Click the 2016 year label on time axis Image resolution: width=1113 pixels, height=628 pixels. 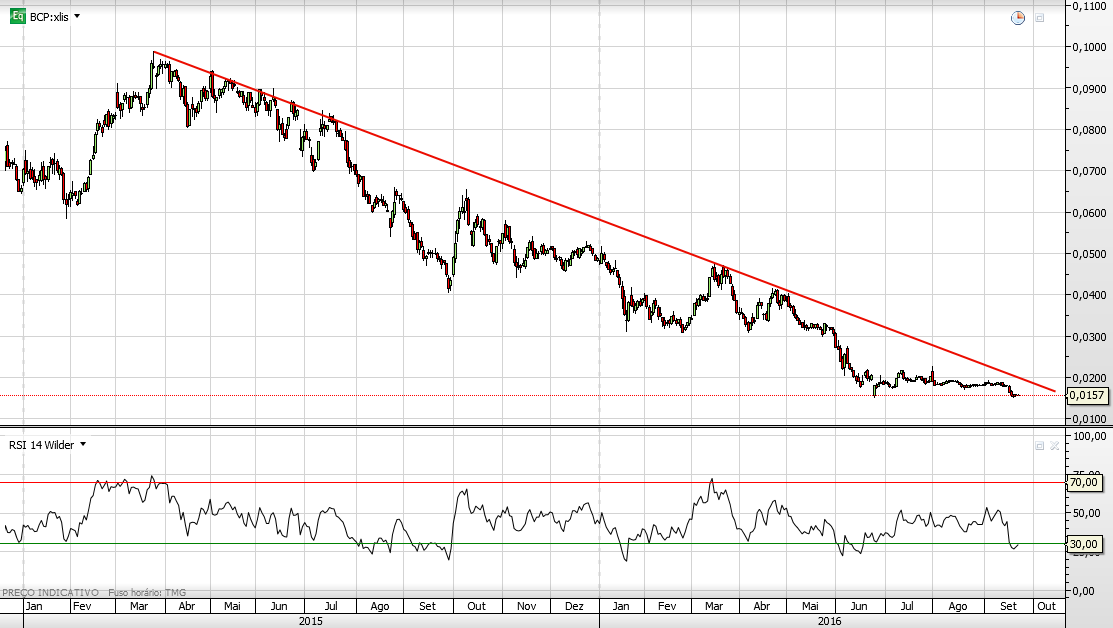(829, 621)
